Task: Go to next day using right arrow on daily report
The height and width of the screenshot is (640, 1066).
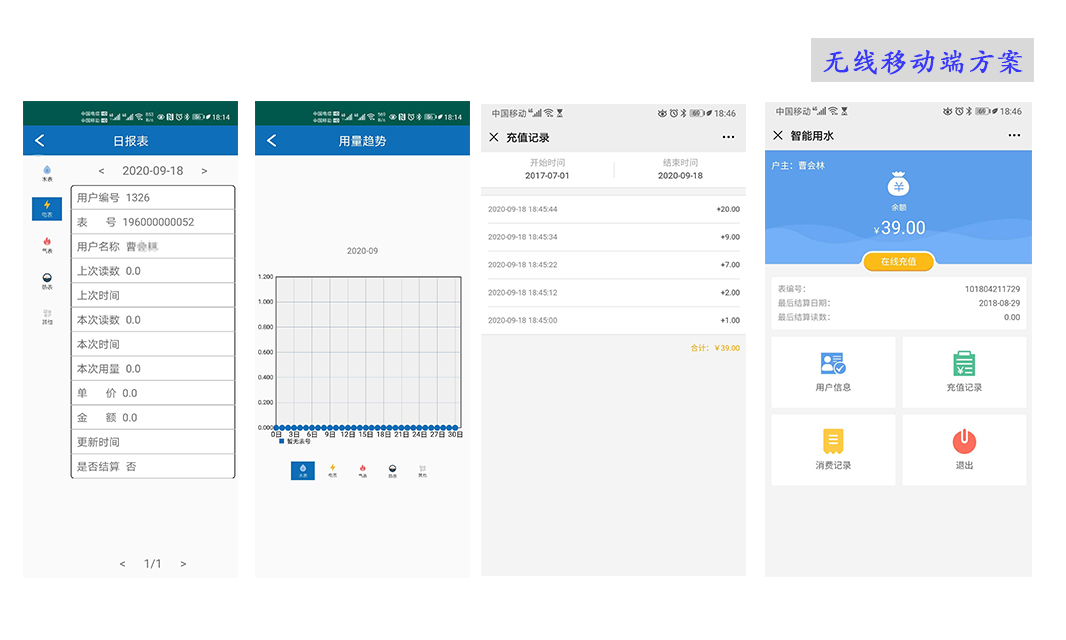Action: click(x=204, y=170)
